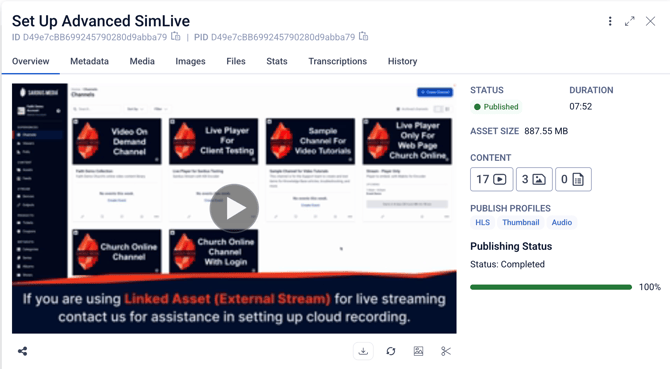670x369 pixels.
Task: Copy the asset ID to clipboard
Action: coord(176,37)
